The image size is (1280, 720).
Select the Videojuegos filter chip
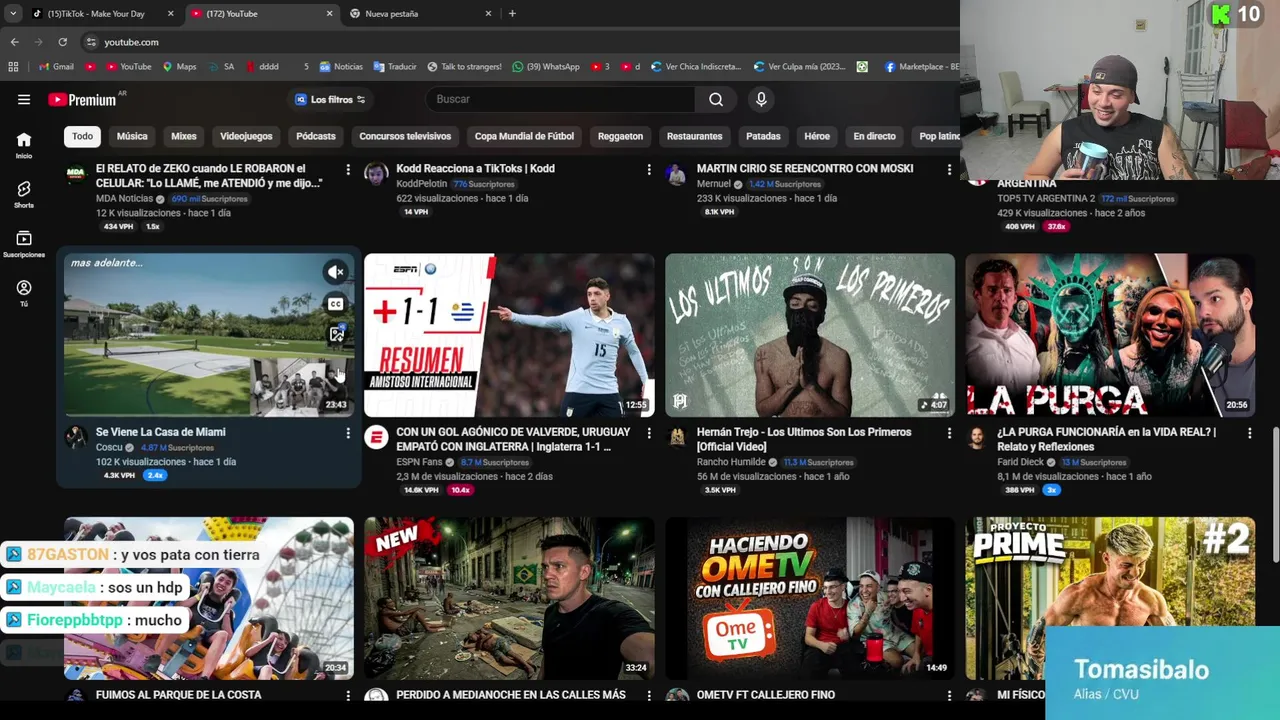tap(246, 136)
